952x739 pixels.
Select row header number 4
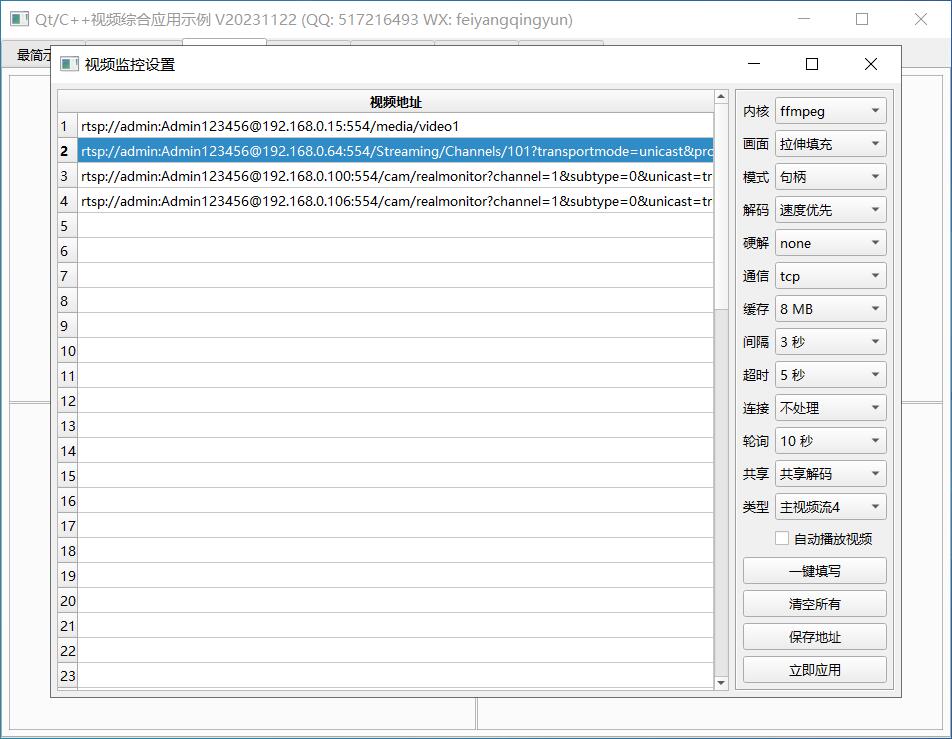pos(66,202)
